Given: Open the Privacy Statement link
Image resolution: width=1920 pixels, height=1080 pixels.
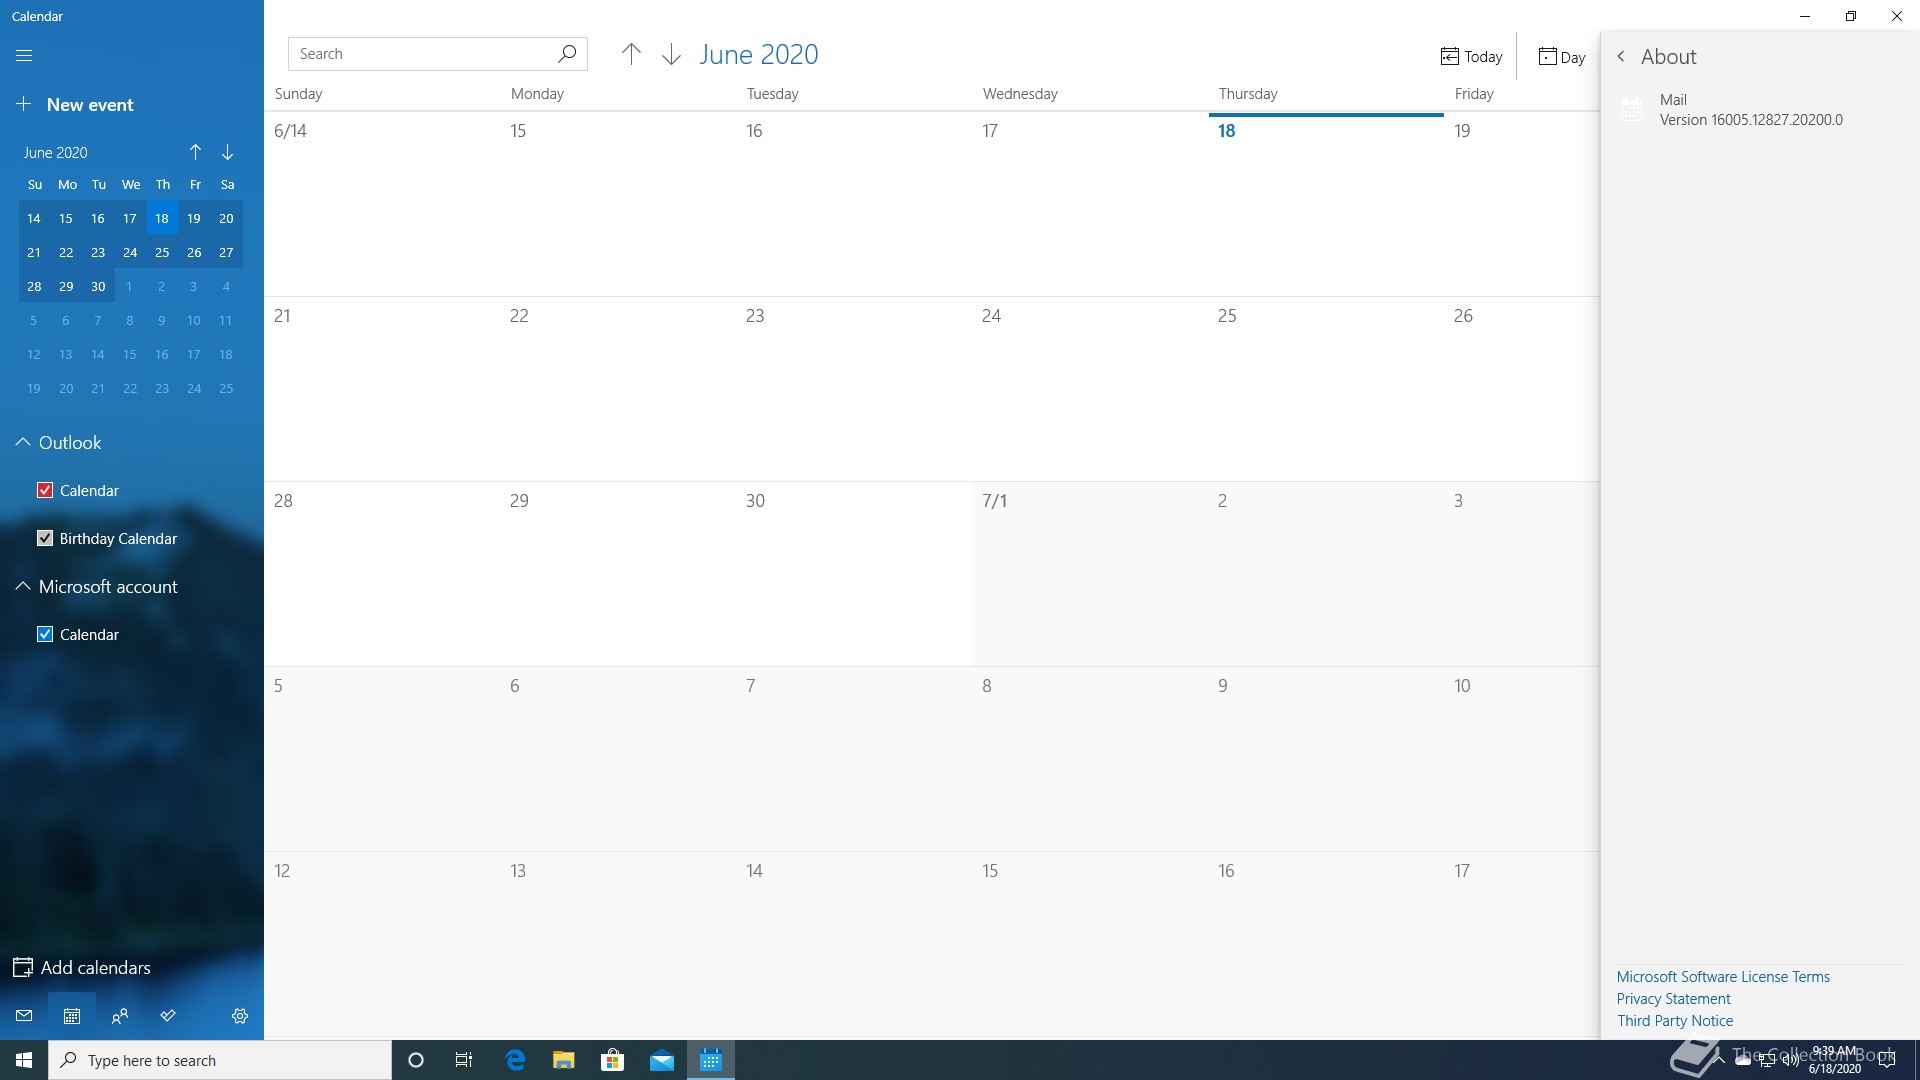Looking at the screenshot, I should tap(1673, 999).
